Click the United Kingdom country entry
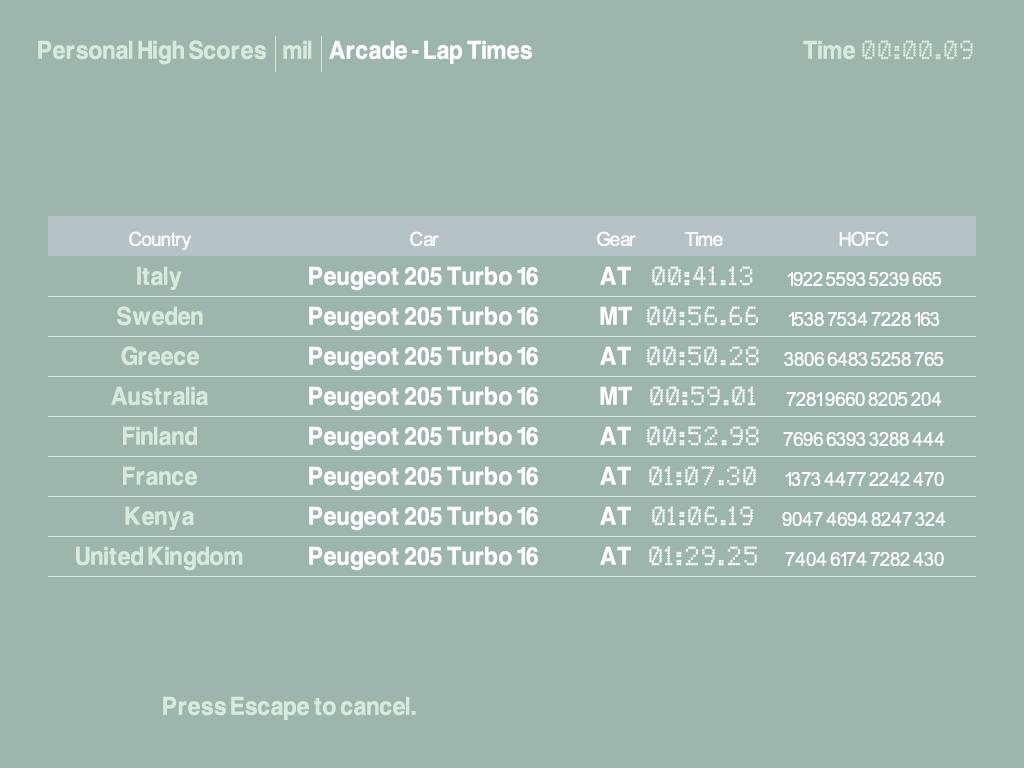1024x768 pixels. coord(159,557)
